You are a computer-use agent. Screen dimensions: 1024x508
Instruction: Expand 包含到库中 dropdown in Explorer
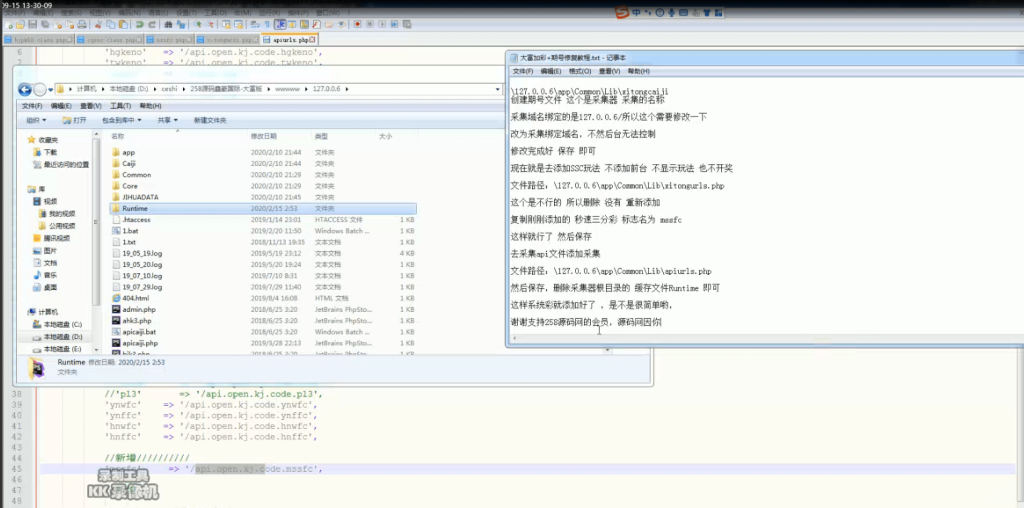point(121,120)
